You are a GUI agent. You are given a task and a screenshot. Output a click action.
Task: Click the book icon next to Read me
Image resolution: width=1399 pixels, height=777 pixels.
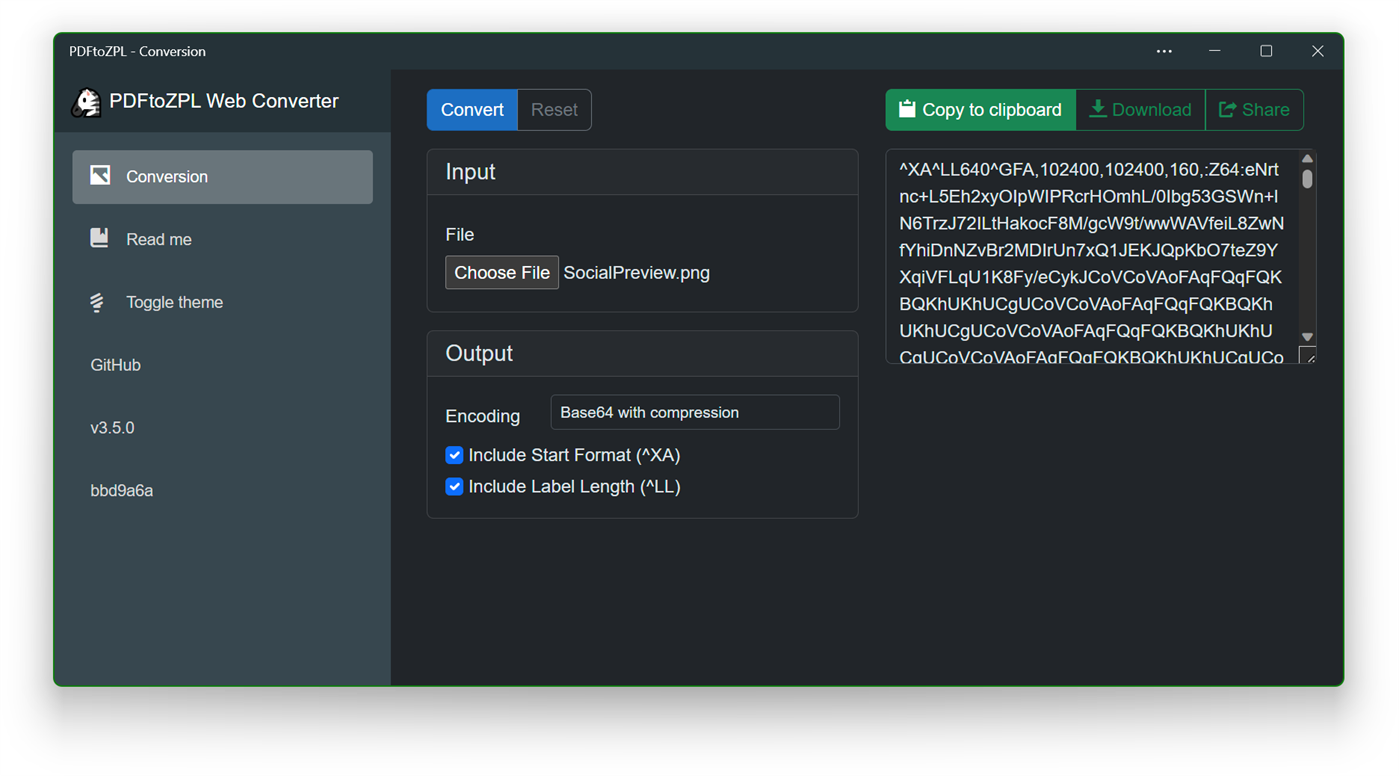(x=100, y=238)
